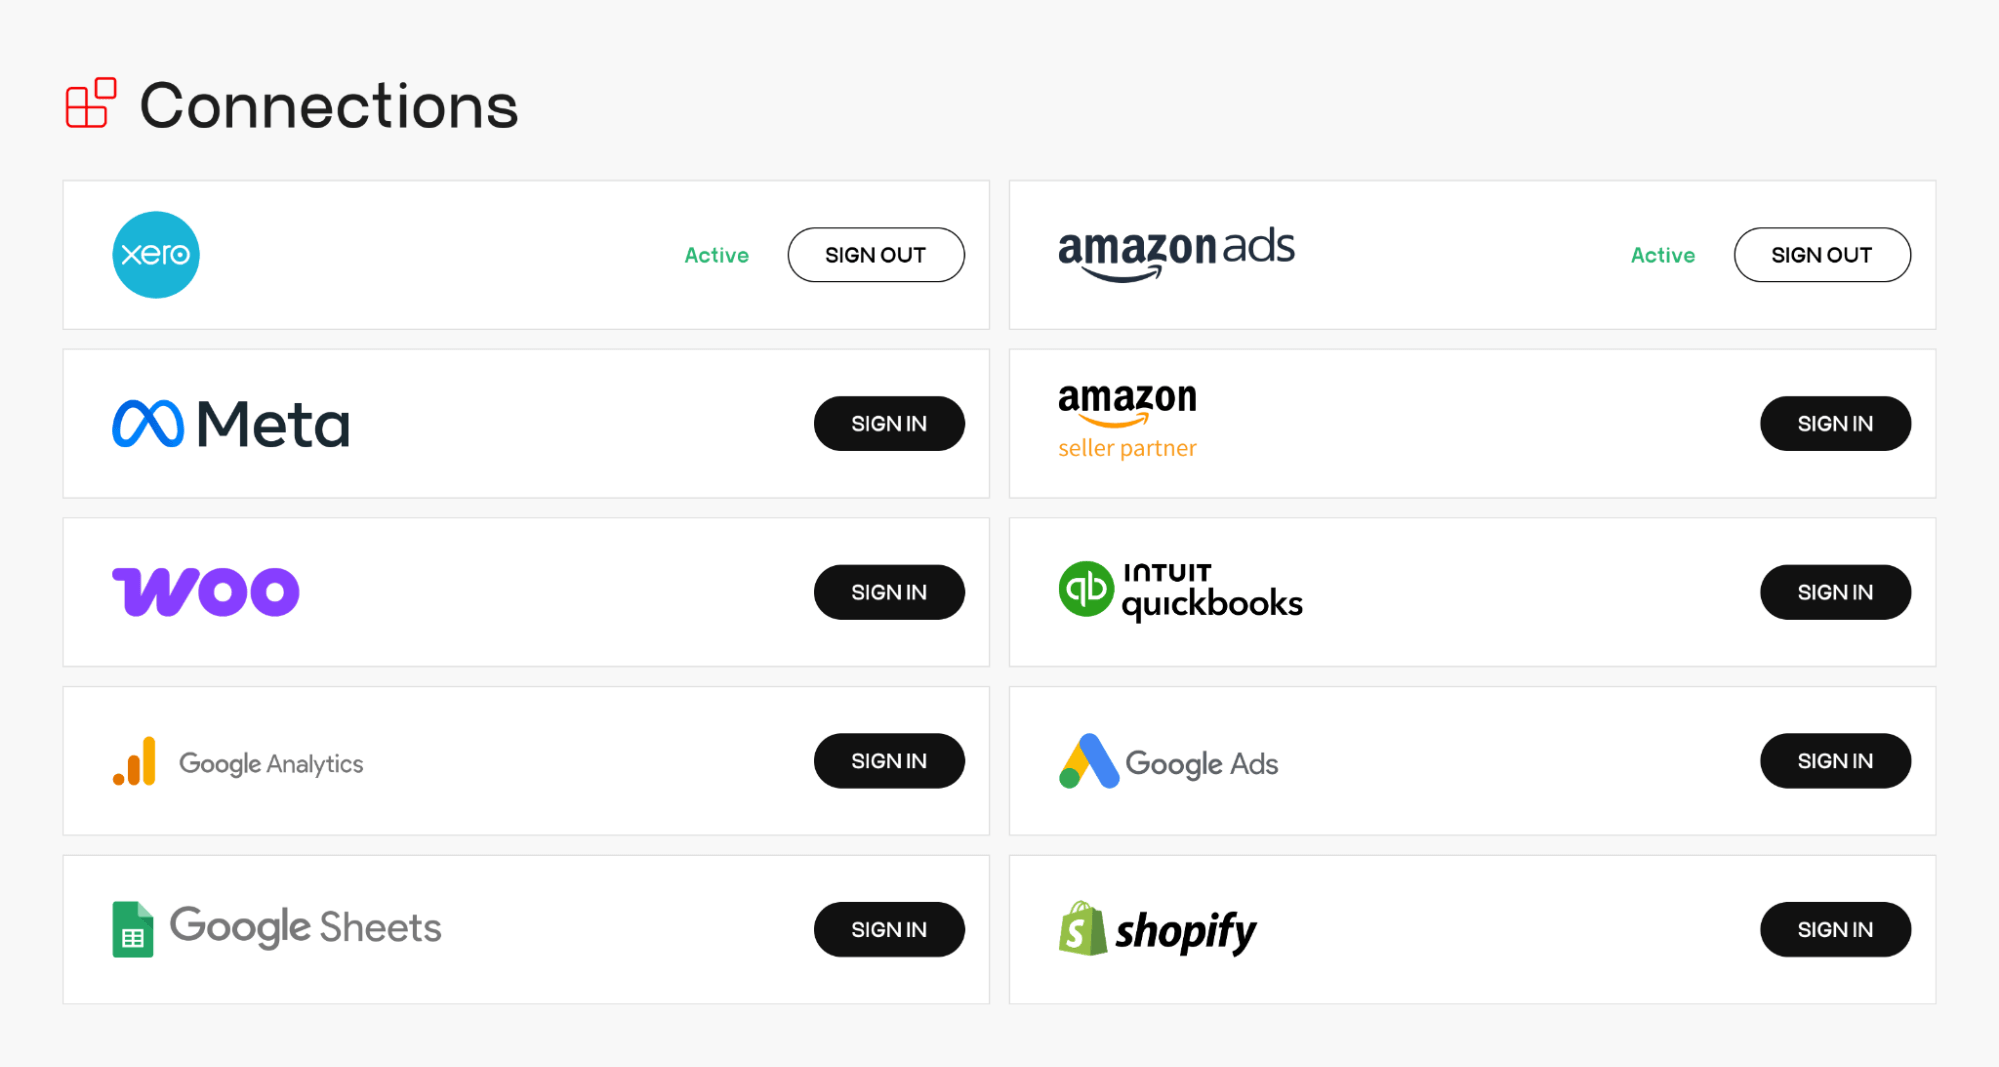Image resolution: width=1999 pixels, height=1067 pixels.
Task: Sign out of Amazon Ads
Action: [x=1821, y=254]
